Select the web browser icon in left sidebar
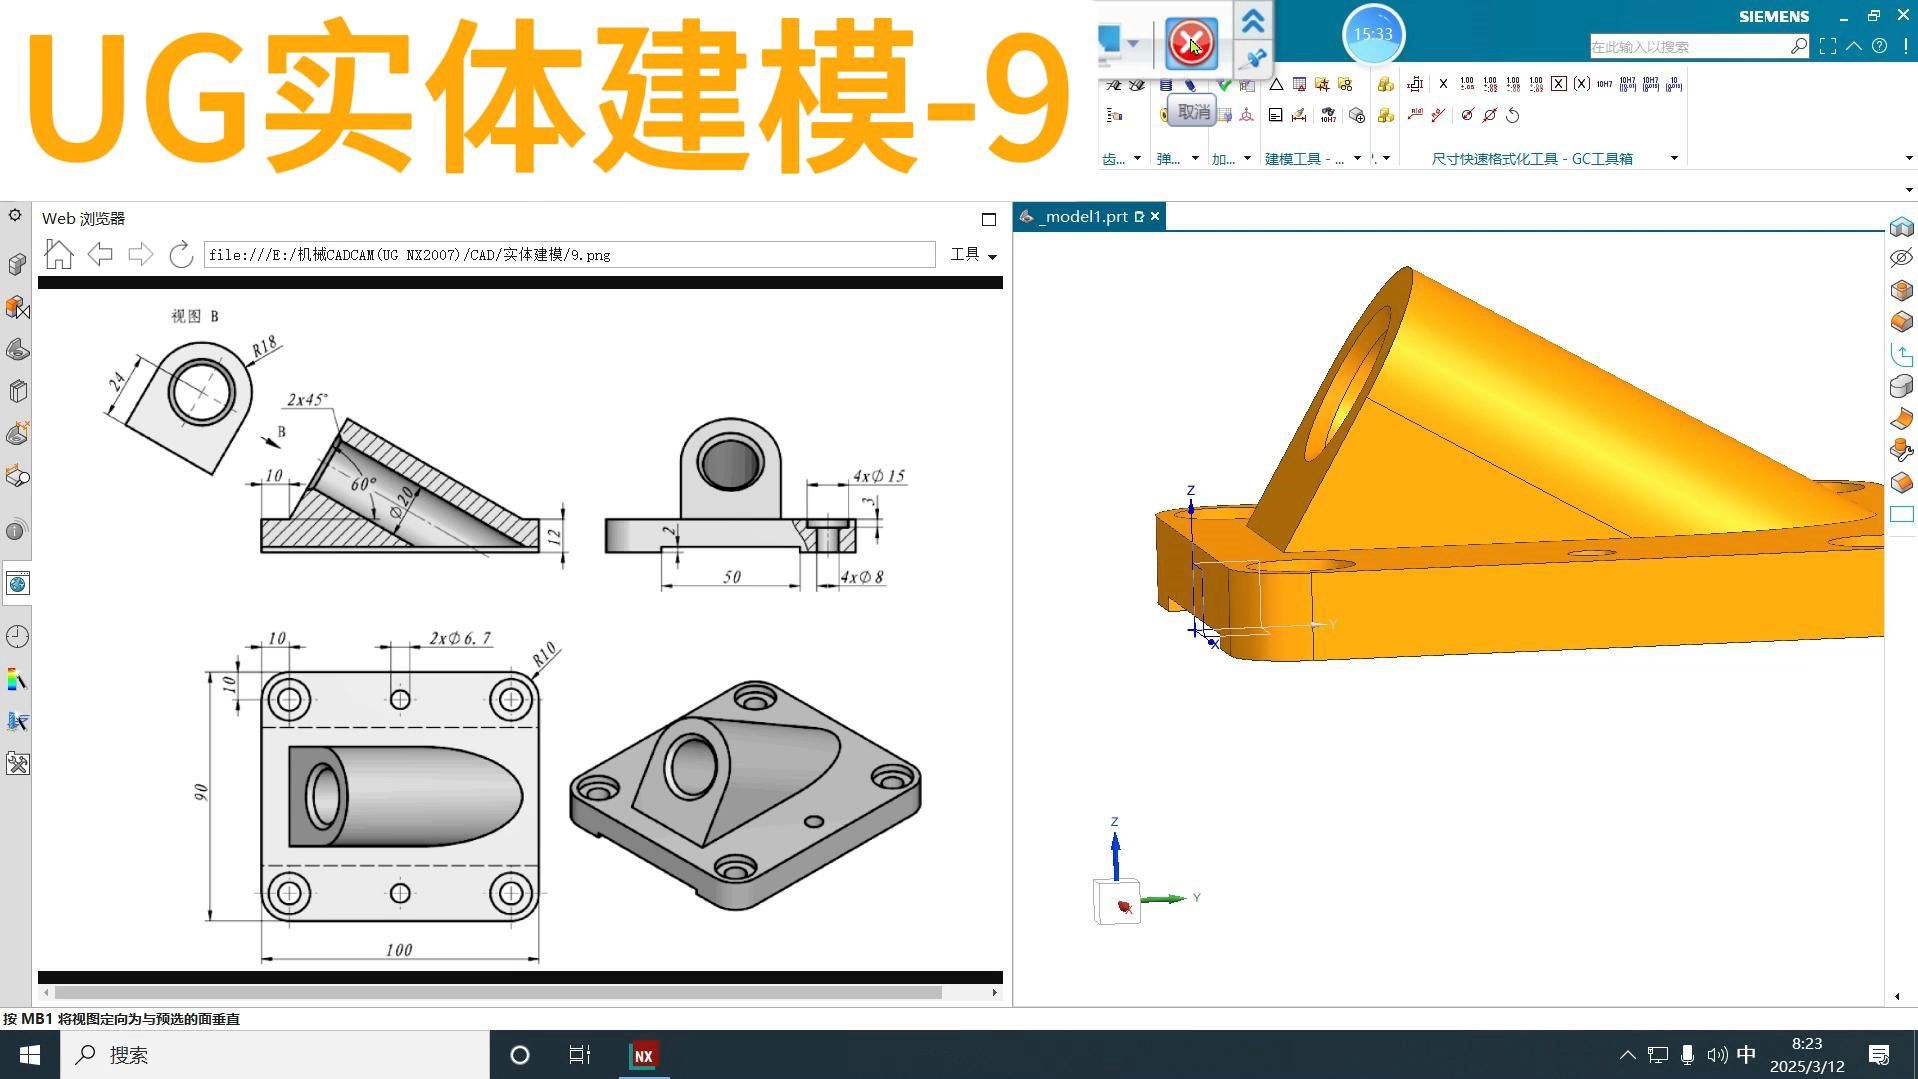The height and width of the screenshot is (1079, 1918). click(x=16, y=582)
